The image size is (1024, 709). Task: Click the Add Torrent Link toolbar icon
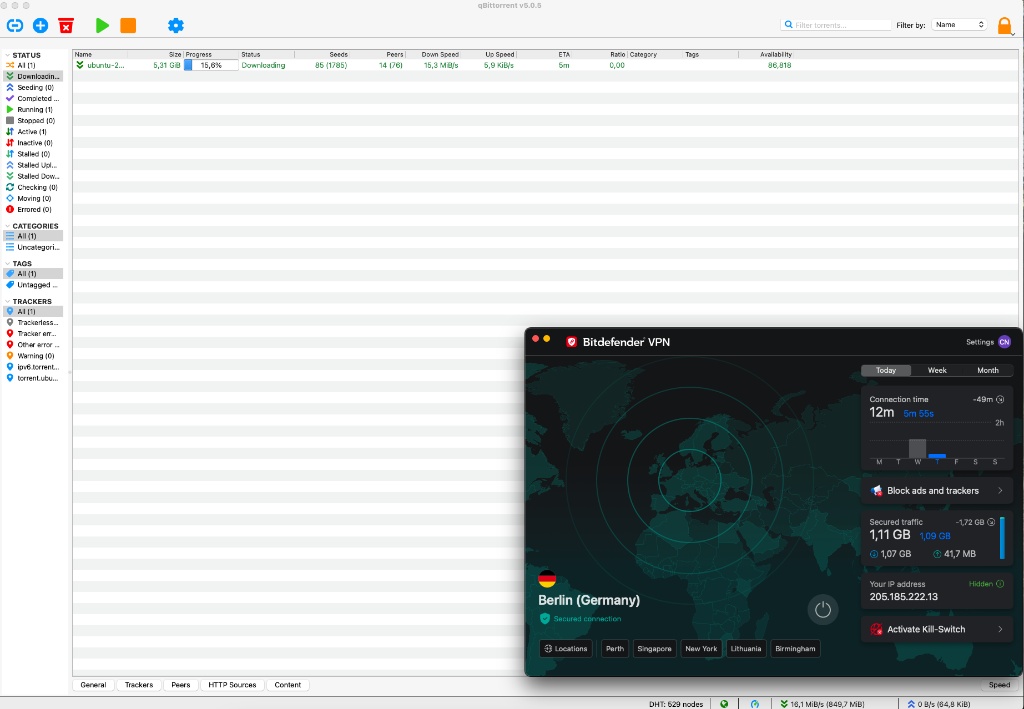pyautogui.click(x=14, y=25)
